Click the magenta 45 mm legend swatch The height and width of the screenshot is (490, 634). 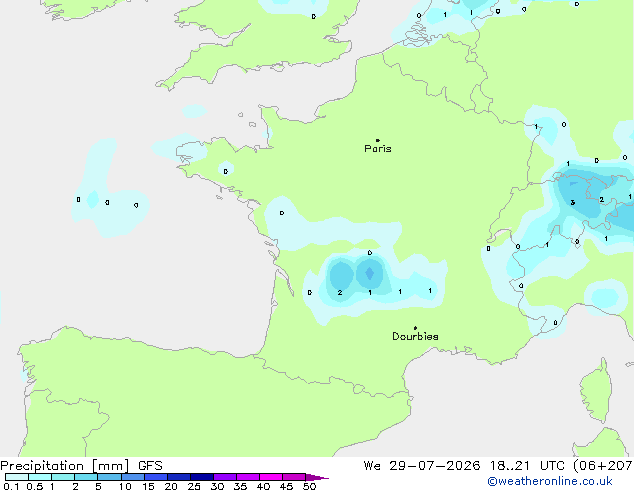(294, 477)
